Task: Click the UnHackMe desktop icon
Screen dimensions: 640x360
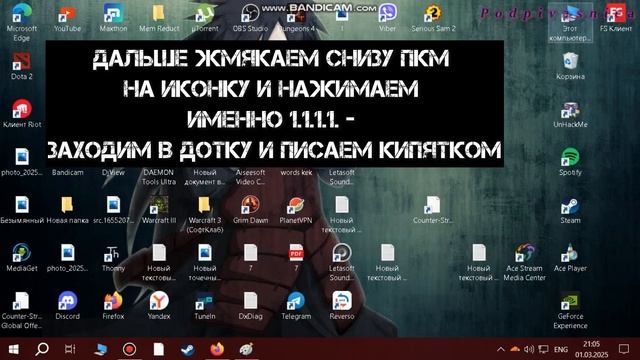Action: click(x=570, y=114)
